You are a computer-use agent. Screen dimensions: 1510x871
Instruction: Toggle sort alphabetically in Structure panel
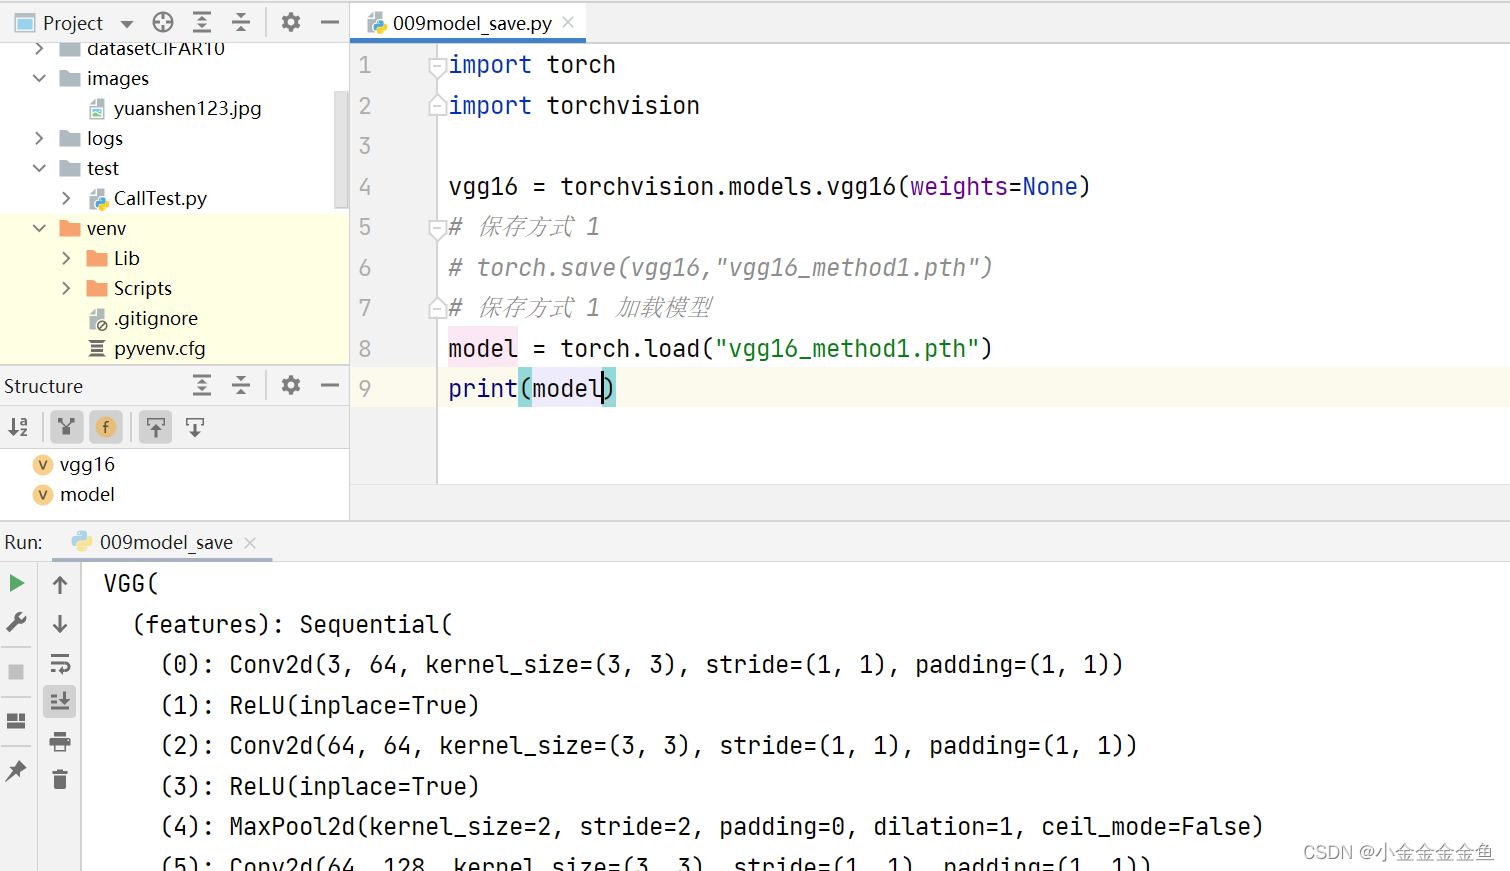coord(18,427)
